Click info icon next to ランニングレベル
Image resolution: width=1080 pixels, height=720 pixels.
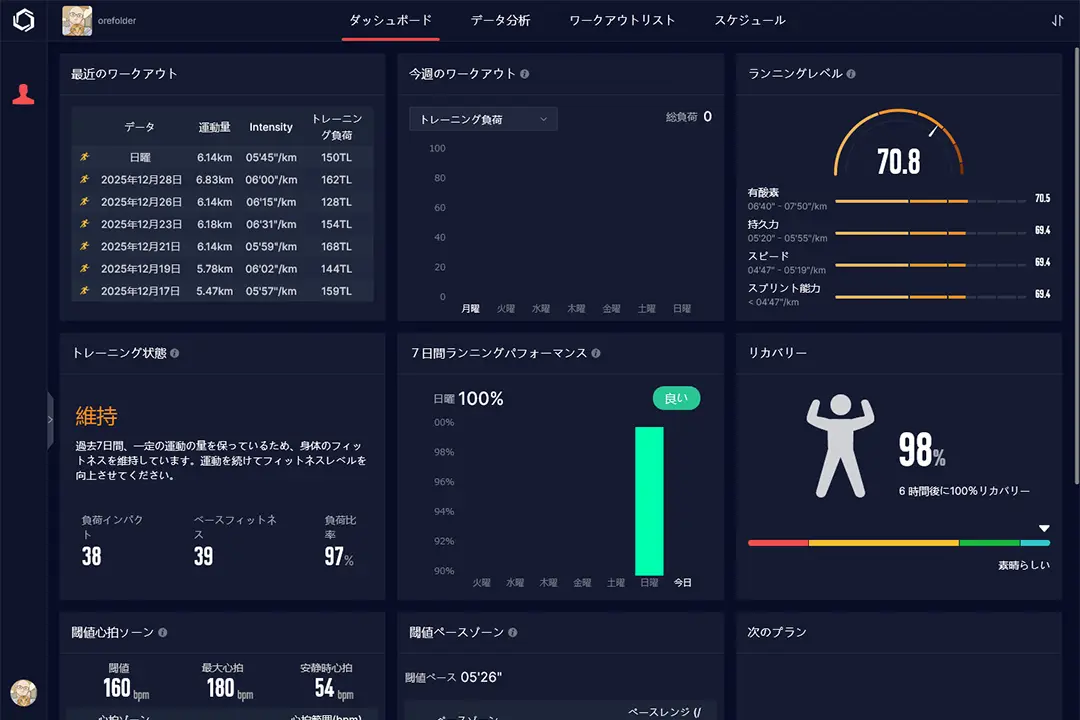[851, 74]
